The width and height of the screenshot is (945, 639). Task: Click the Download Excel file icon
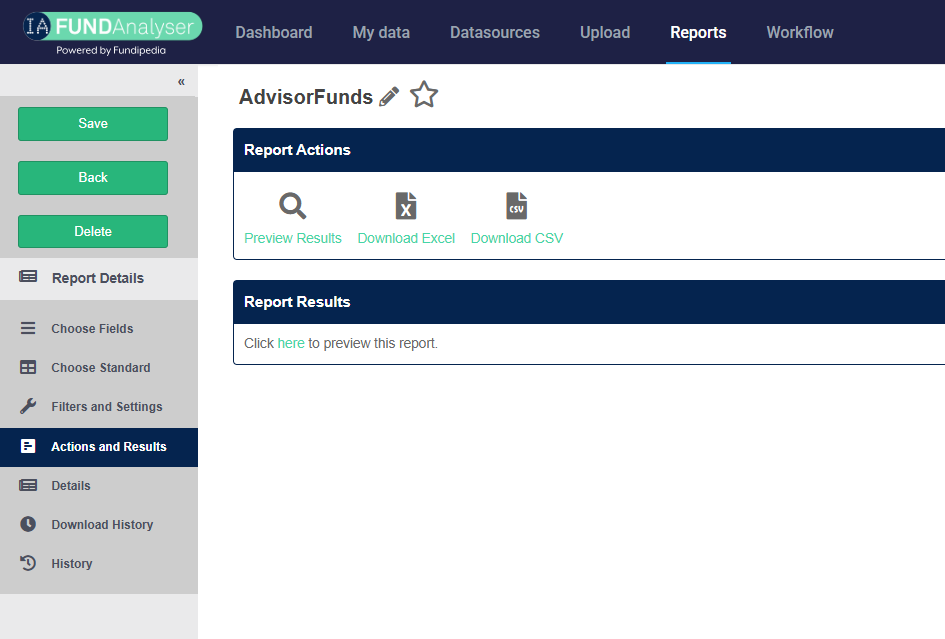406,206
